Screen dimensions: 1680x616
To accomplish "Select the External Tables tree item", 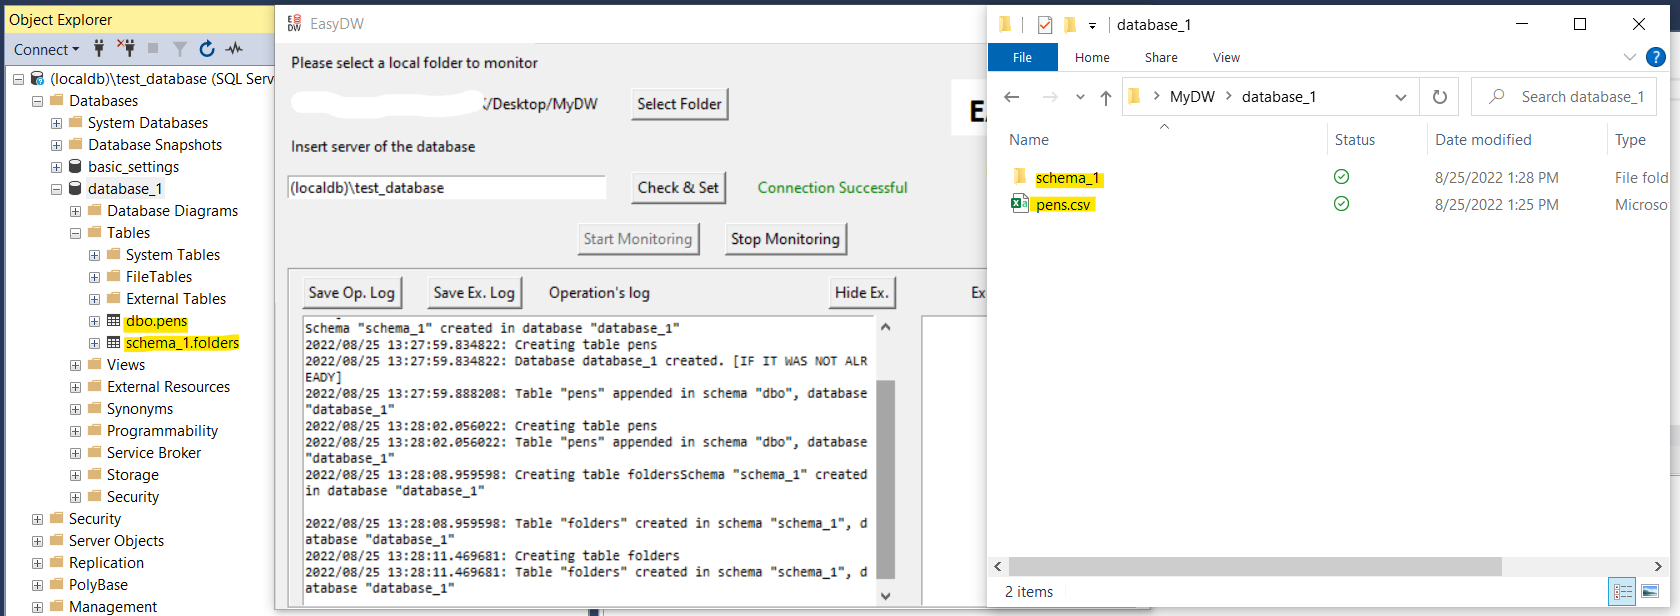I will click(x=175, y=299).
